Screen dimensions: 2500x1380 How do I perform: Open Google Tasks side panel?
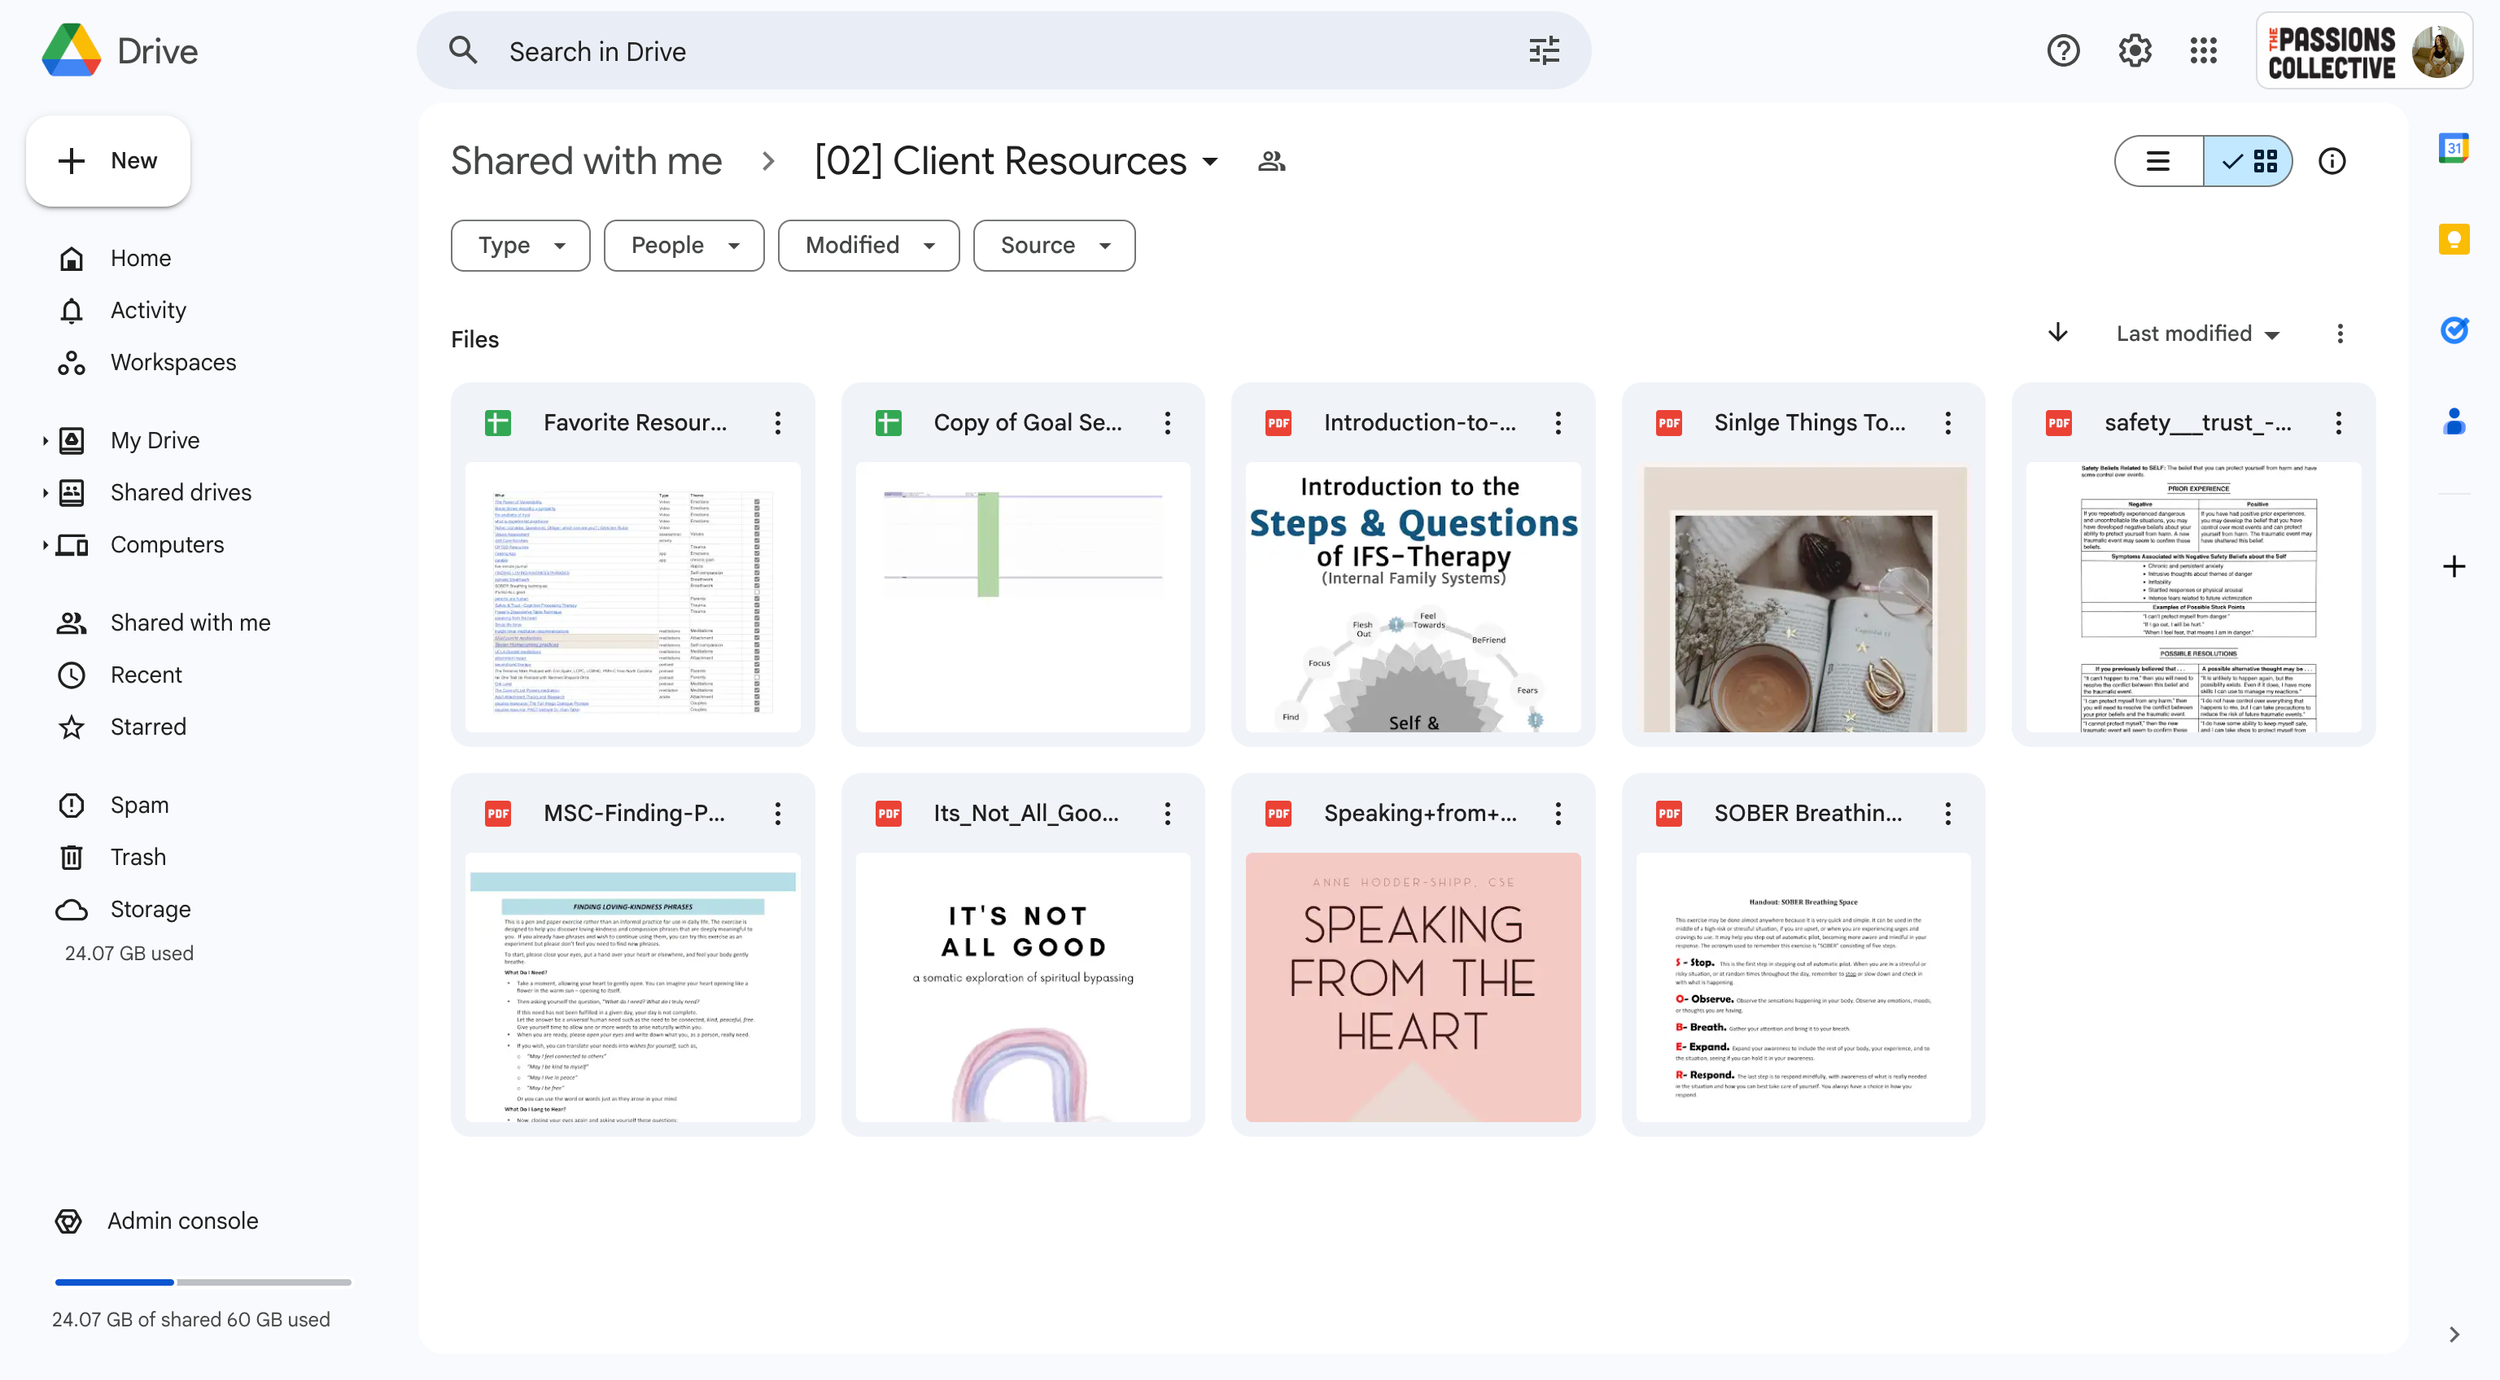click(x=2453, y=330)
